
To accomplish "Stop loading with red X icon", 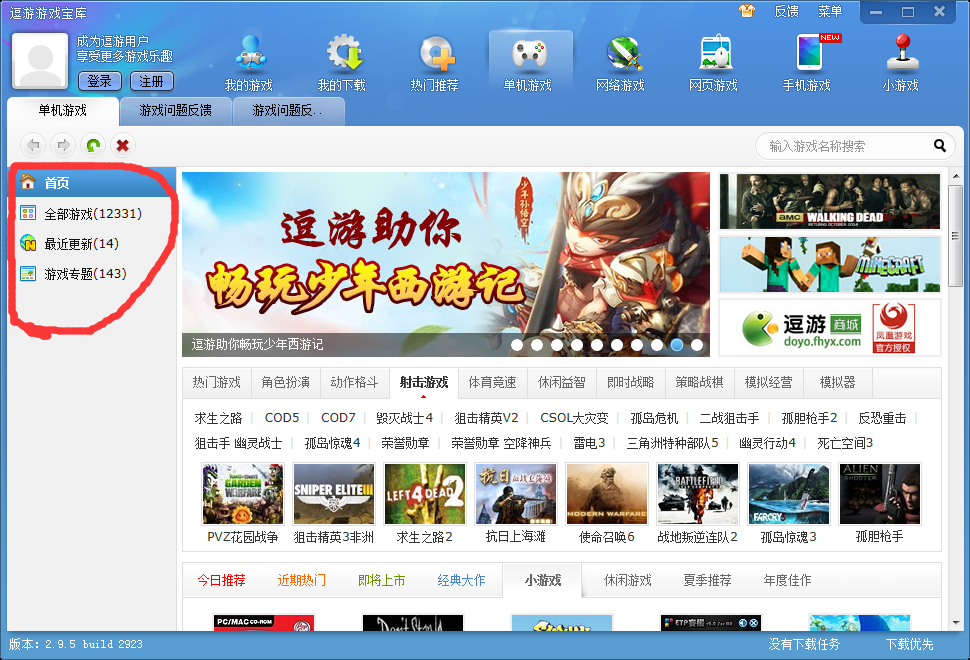I will tap(122, 145).
